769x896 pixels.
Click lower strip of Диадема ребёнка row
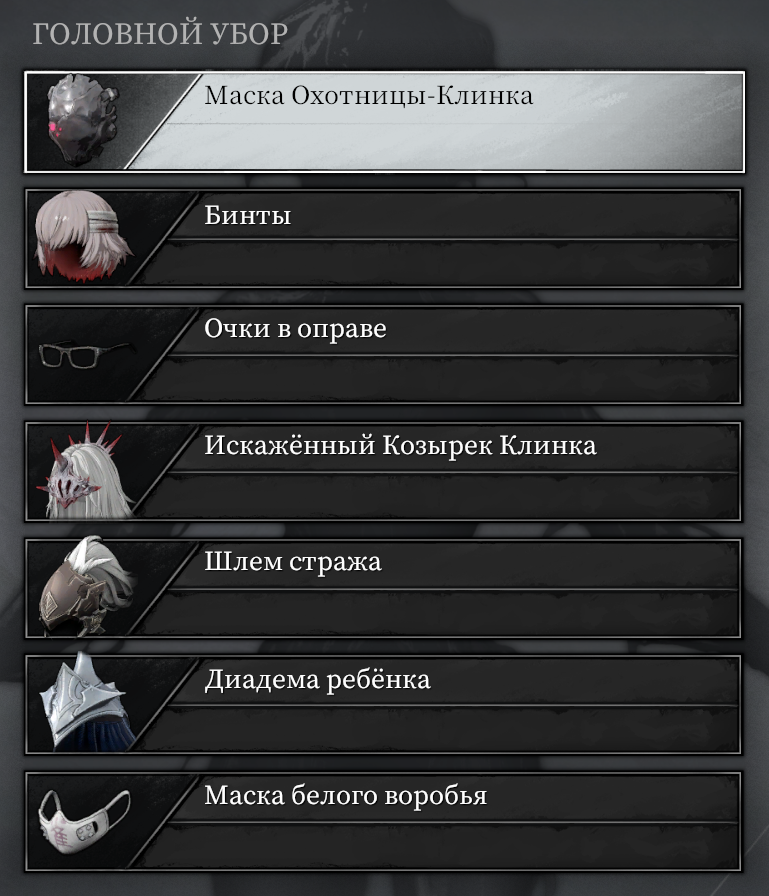(x=440, y=729)
